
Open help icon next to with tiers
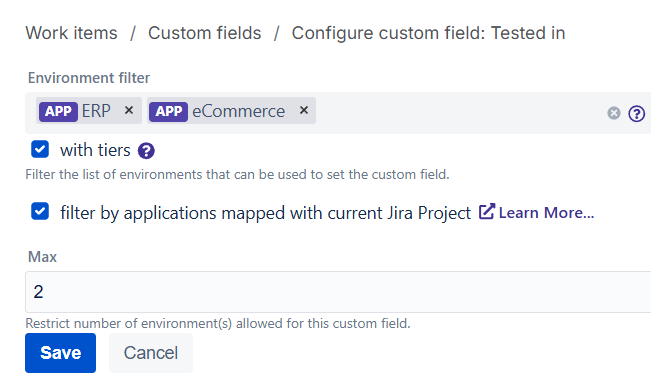click(x=146, y=151)
